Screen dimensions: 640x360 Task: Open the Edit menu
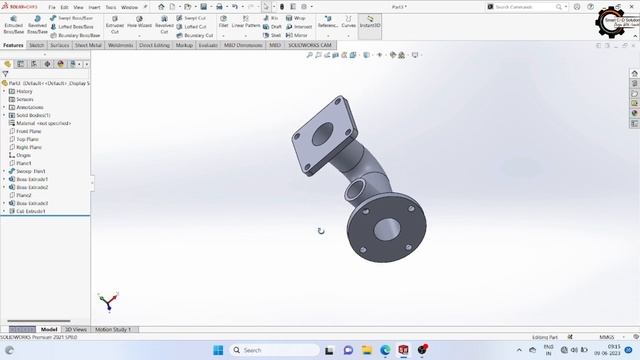[64, 7]
